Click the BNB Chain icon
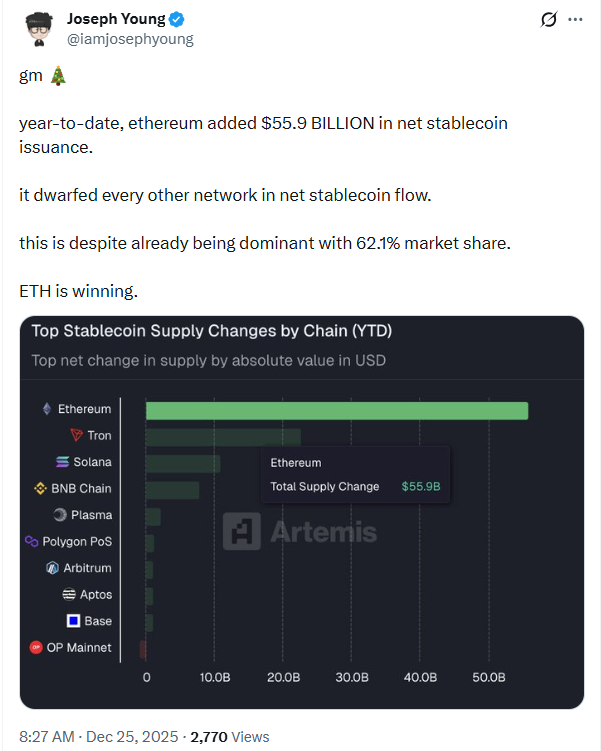 pos(41,489)
